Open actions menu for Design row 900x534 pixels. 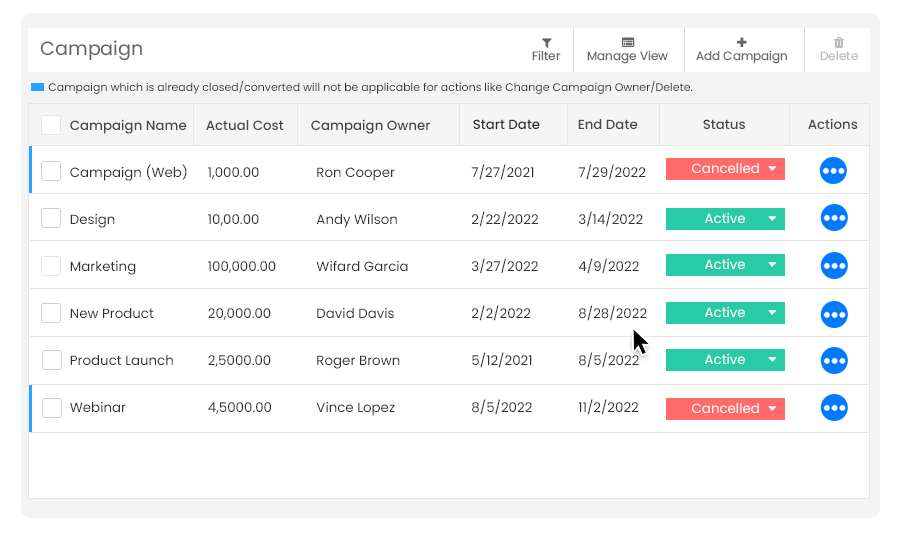(833, 218)
